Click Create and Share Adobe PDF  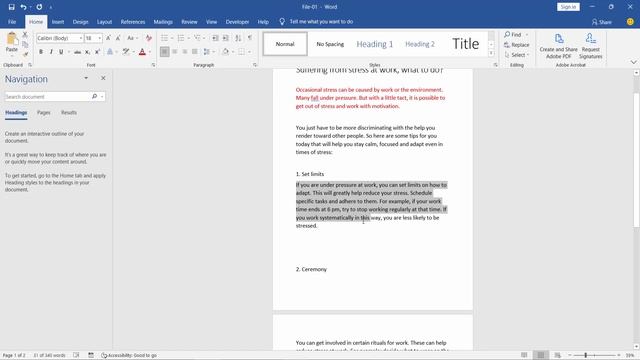pyautogui.click(x=558, y=46)
